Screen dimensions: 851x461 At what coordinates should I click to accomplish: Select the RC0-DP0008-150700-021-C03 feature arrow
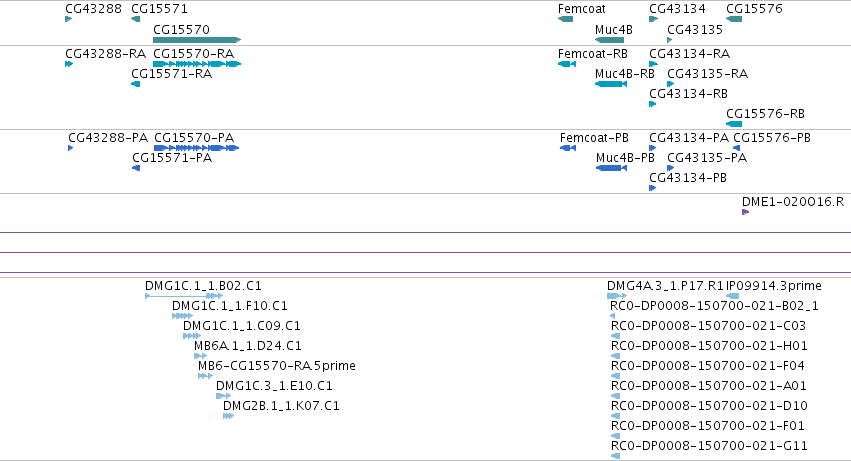click(x=615, y=336)
